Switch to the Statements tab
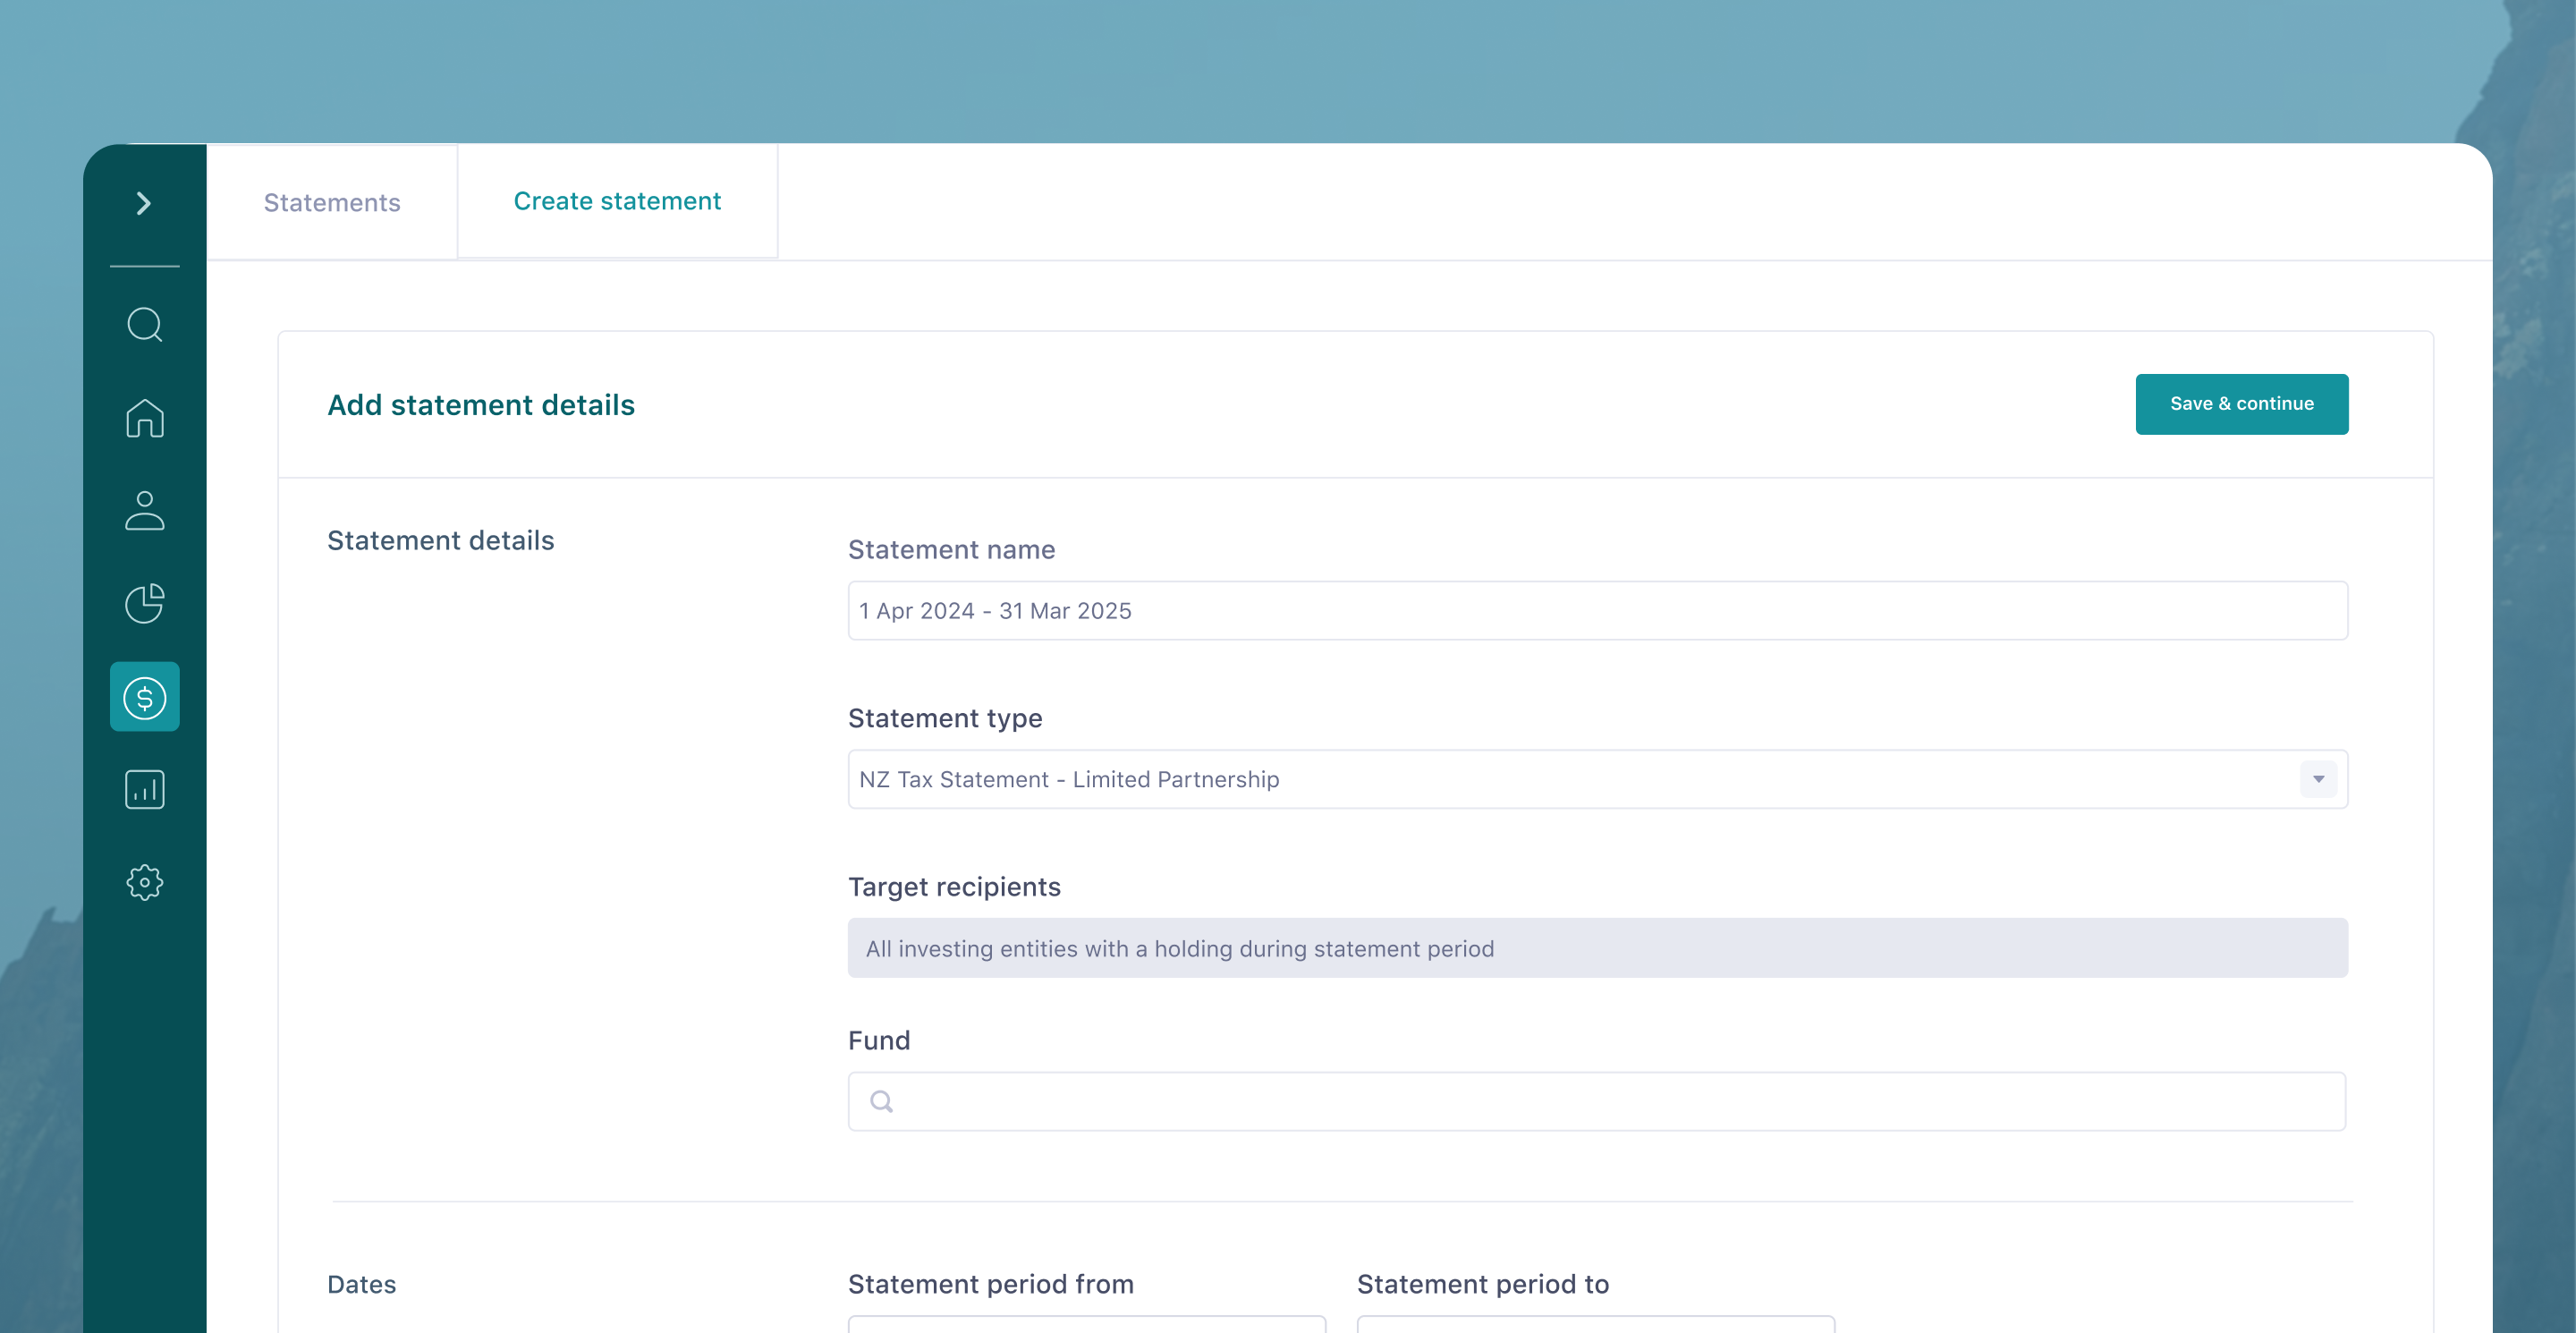This screenshot has width=2576, height=1333. coord(332,202)
